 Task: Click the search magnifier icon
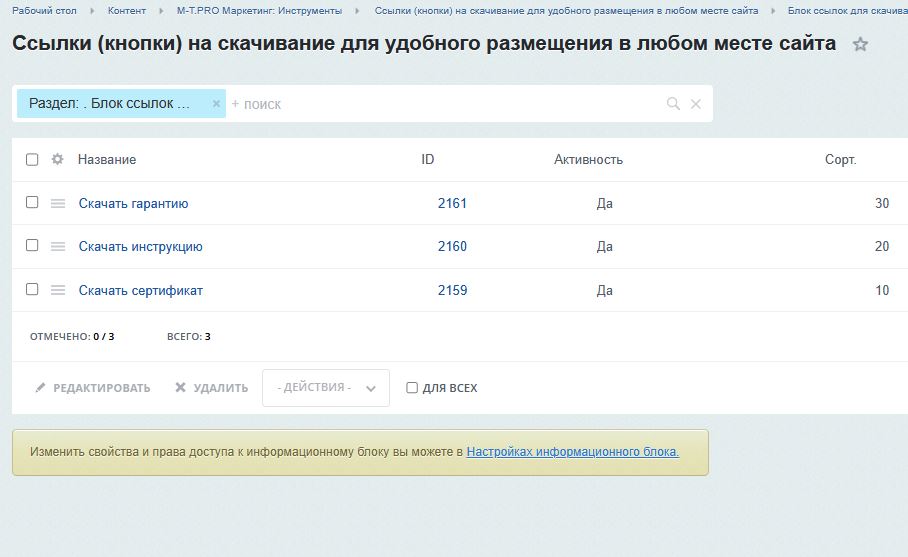tap(673, 104)
